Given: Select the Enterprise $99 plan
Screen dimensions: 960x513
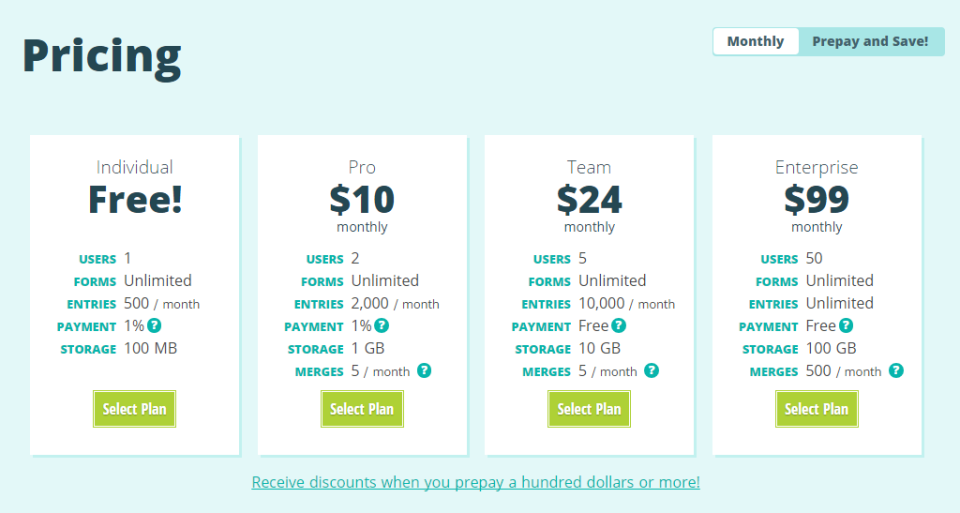Looking at the screenshot, I should (816, 409).
